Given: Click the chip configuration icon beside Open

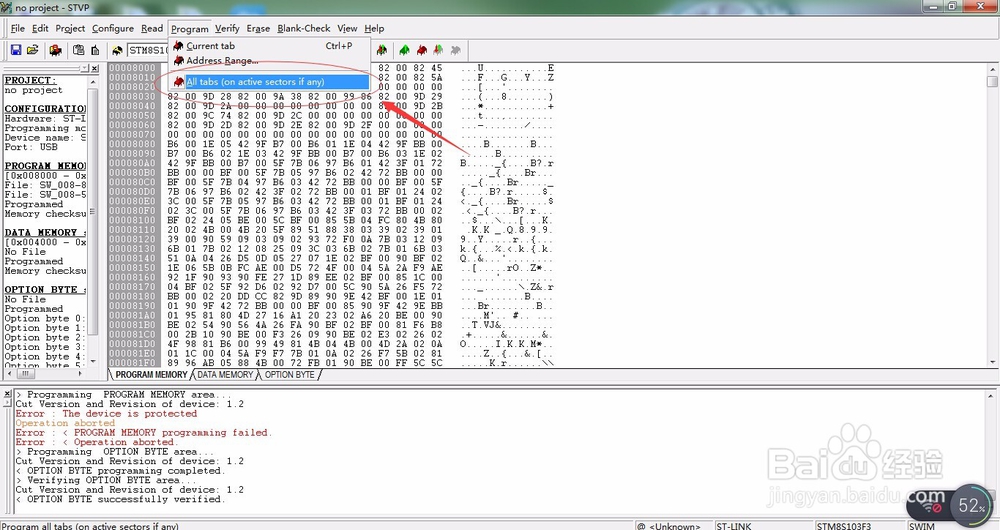Looking at the screenshot, I should pyautogui.click(x=55, y=50).
